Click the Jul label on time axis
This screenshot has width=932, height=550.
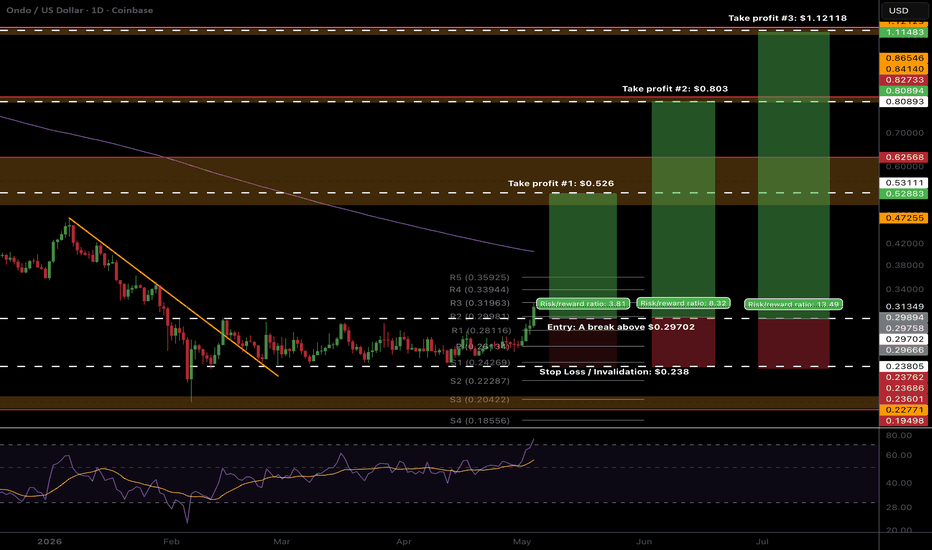coord(762,542)
